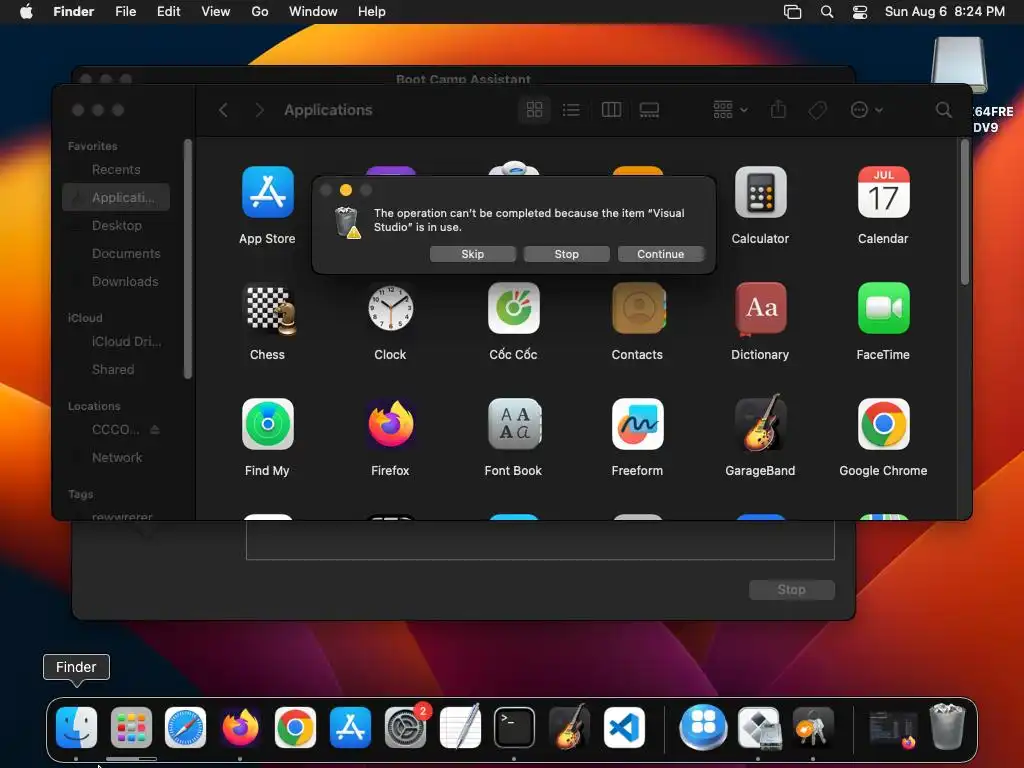Open Terminal from the Dock
This screenshot has width=1024, height=768.
tap(514, 728)
